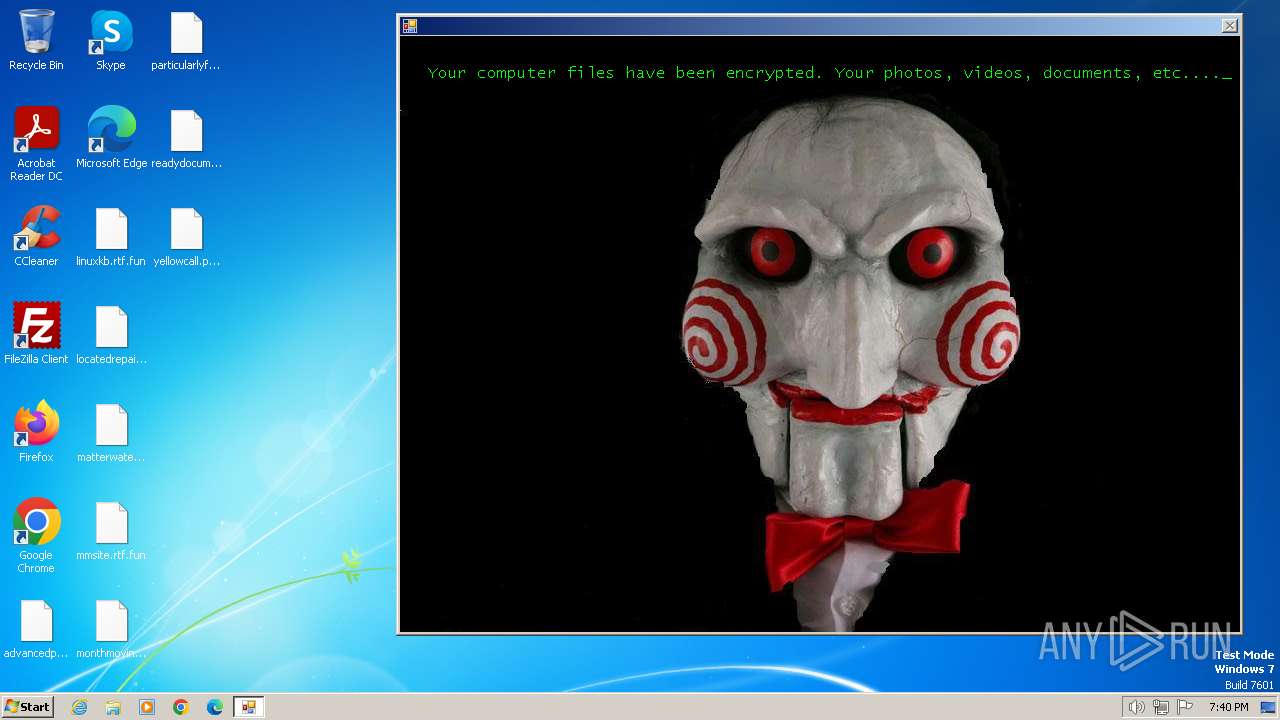Click the Show desktop button
Screen dimensions: 1280x720
(x=1268, y=707)
